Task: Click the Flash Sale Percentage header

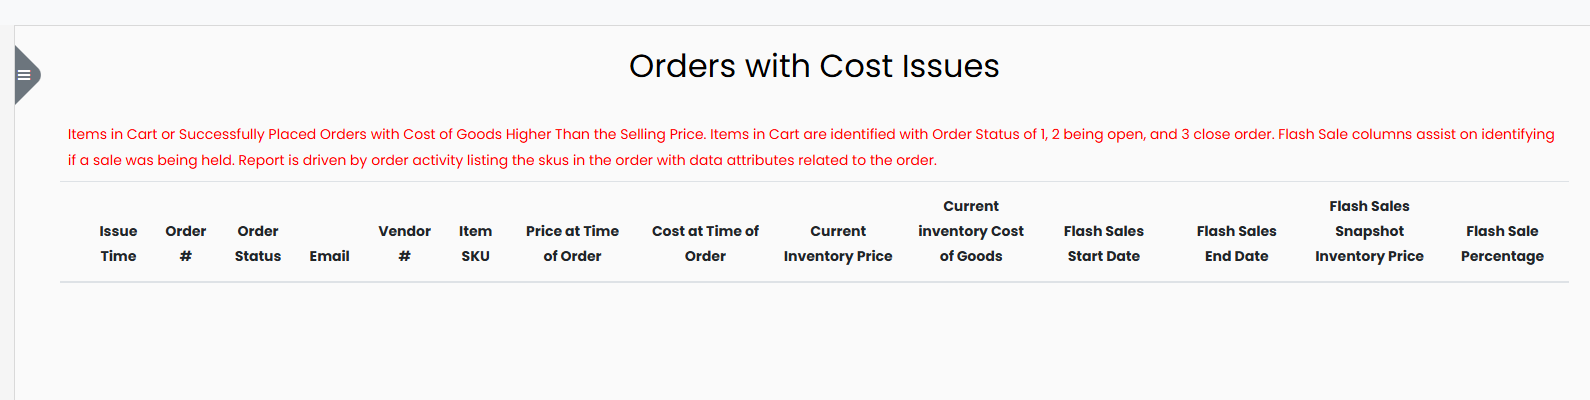Action: click(x=1502, y=244)
